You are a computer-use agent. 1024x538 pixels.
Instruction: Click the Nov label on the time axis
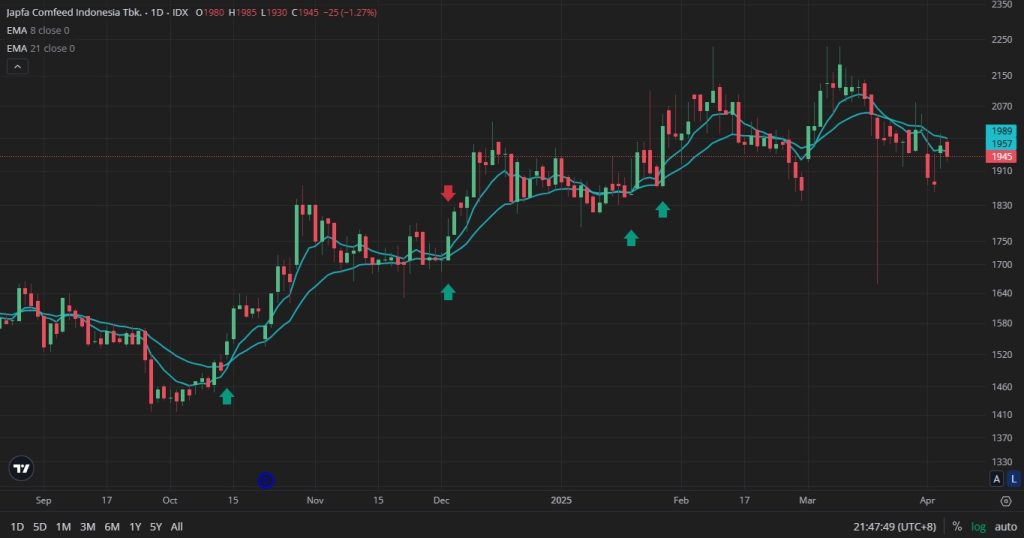pos(315,500)
